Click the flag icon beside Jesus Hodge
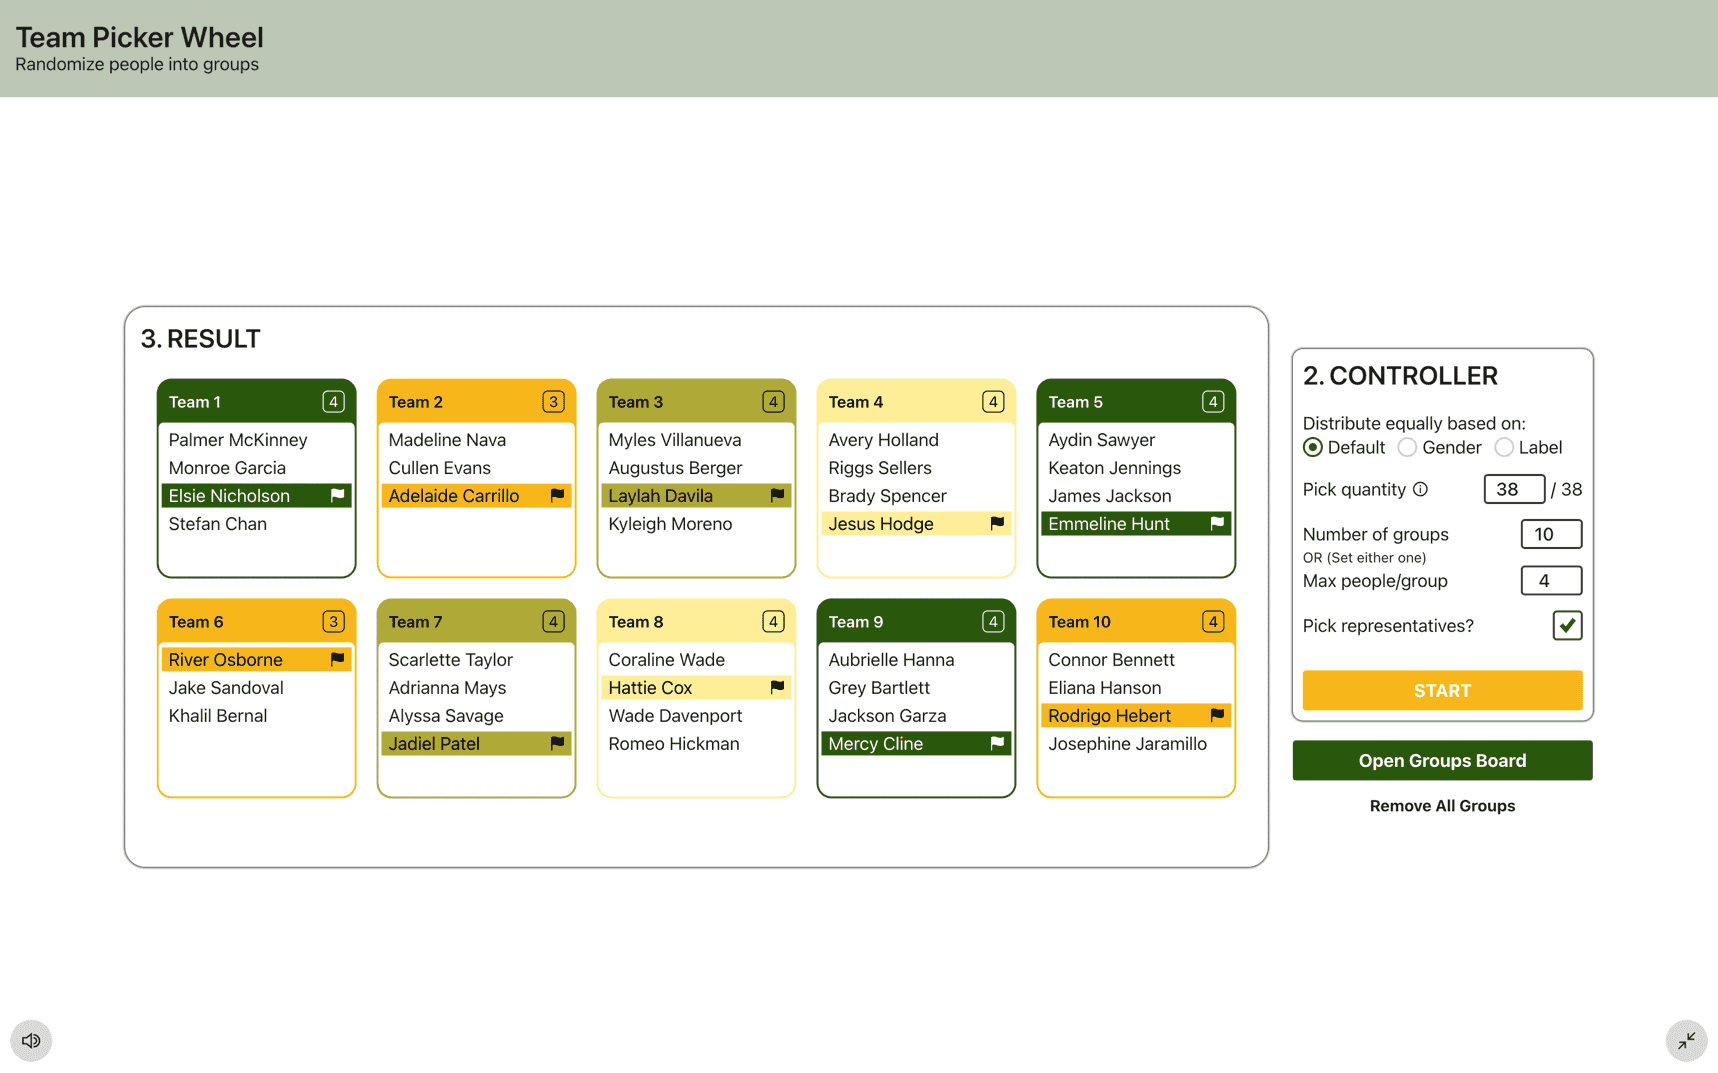This screenshot has width=1718, height=1073. [x=997, y=523]
